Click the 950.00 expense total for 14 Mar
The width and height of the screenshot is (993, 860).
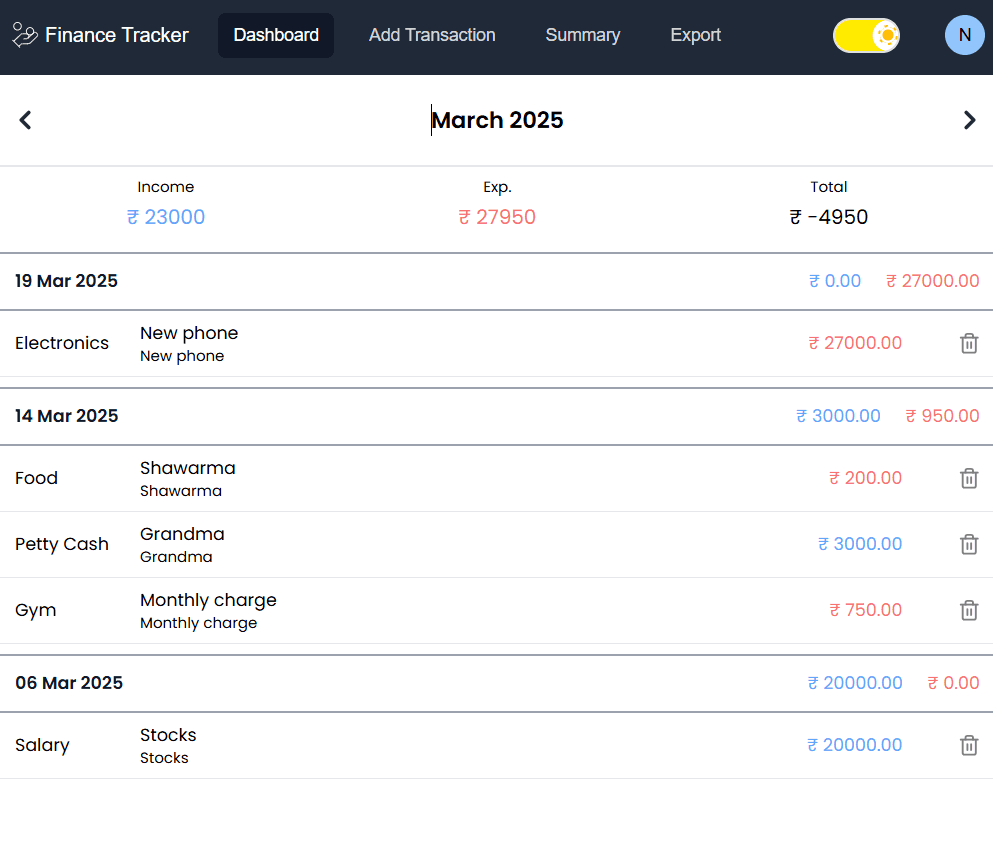point(942,415)
